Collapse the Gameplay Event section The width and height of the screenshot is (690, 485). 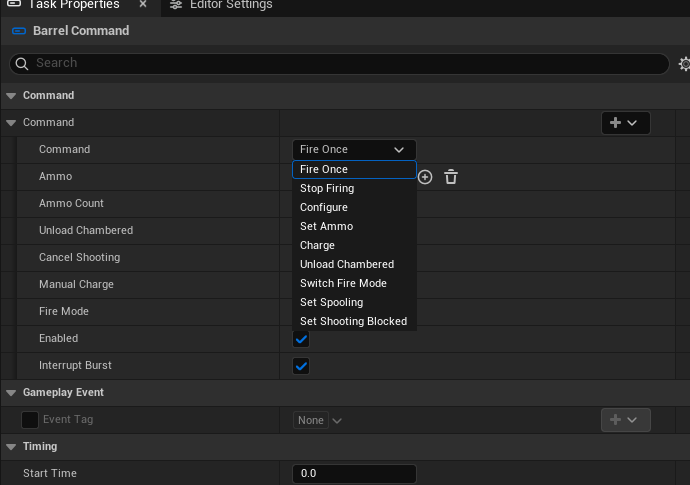coord(11,393)
